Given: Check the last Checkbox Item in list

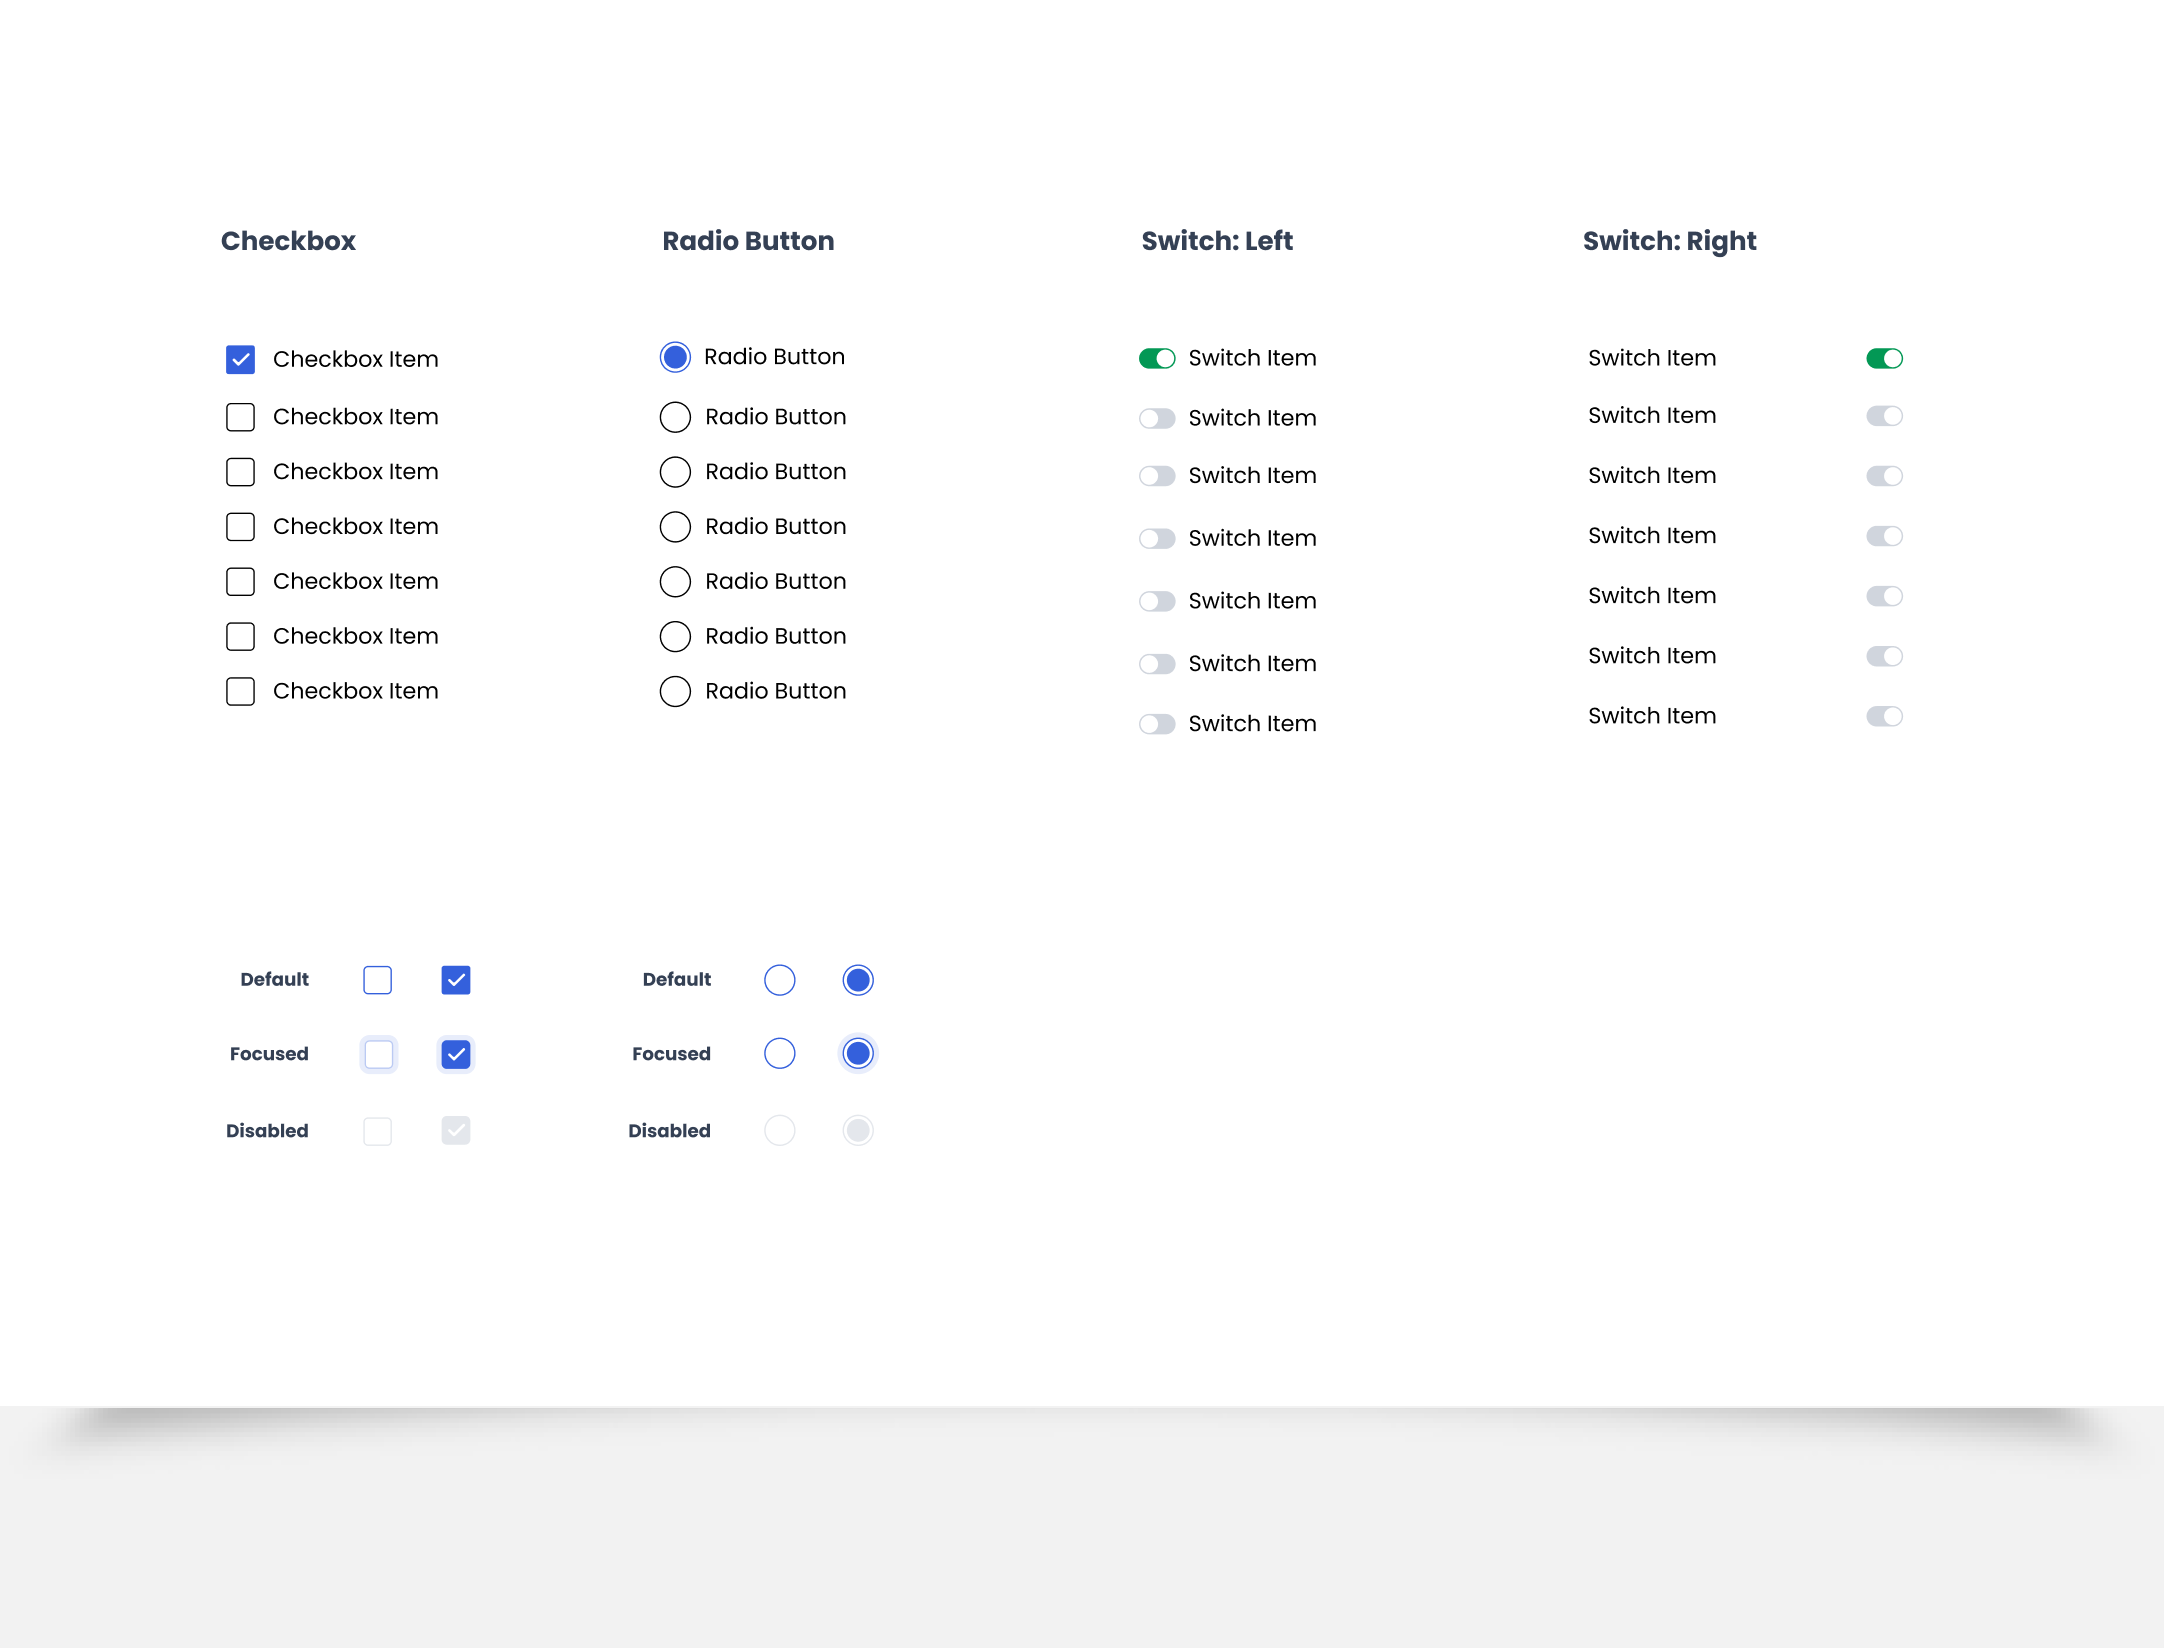Looking at the screenshot, I should click(240, 692).
